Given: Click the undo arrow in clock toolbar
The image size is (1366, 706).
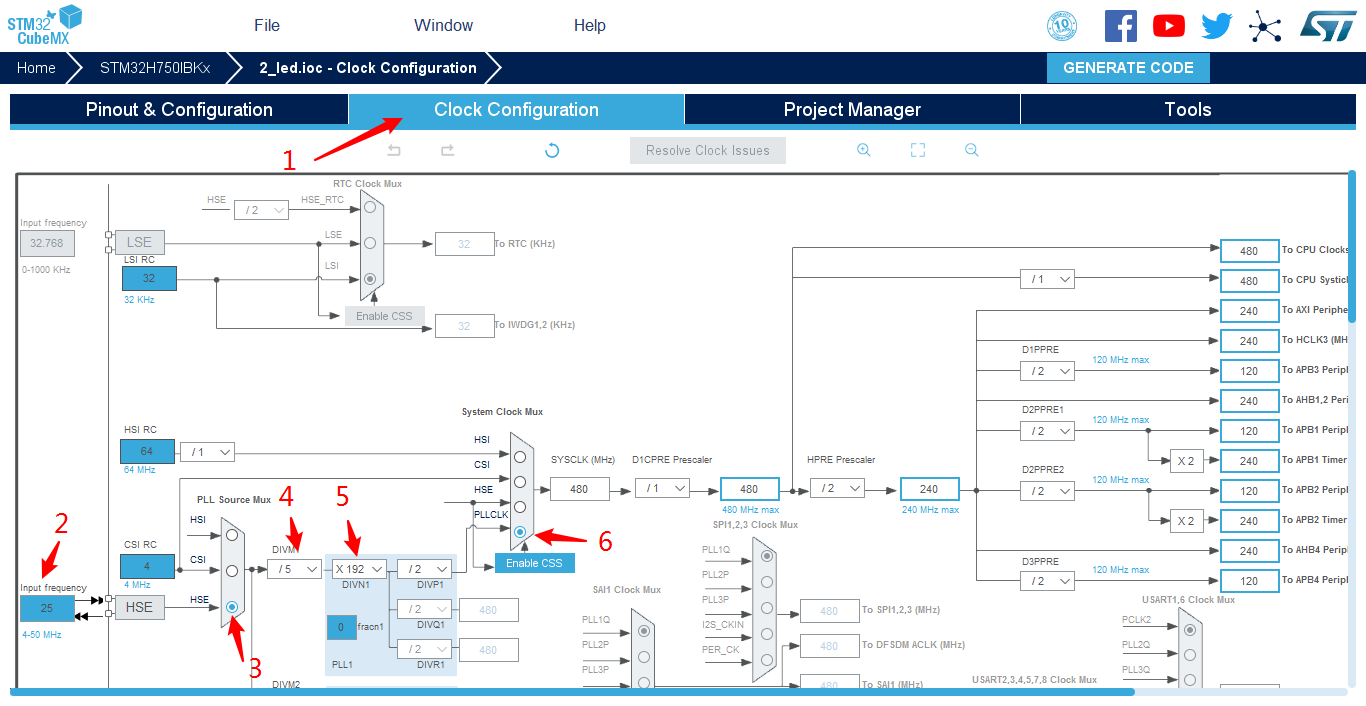Looking at the screenshot, I should 394,150.
